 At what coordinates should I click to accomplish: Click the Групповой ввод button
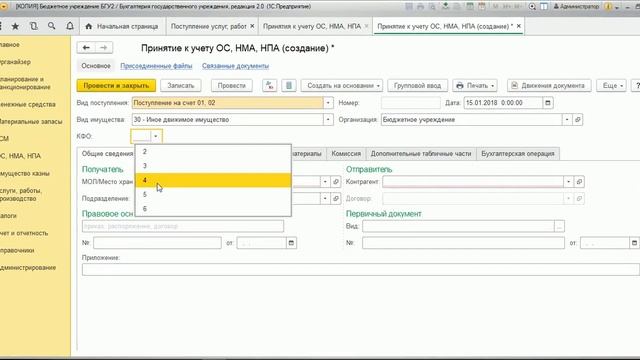(417, 85)
